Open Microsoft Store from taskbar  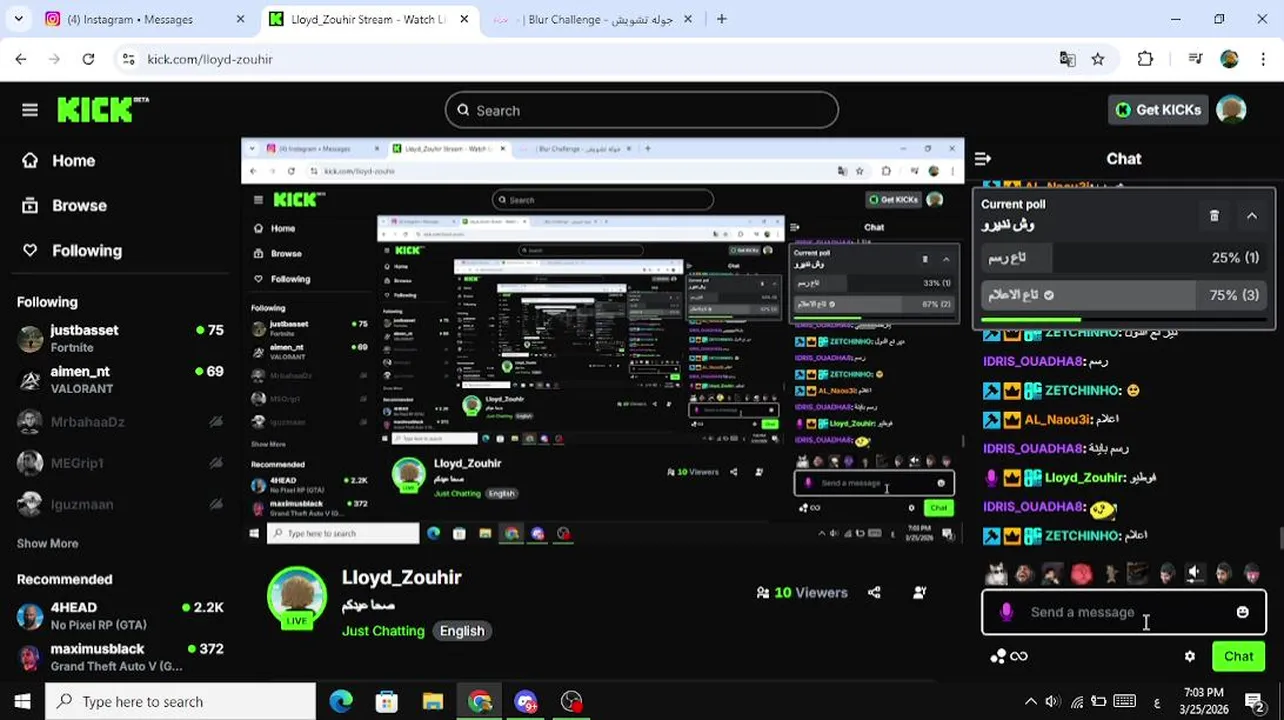tap(387, 701)
